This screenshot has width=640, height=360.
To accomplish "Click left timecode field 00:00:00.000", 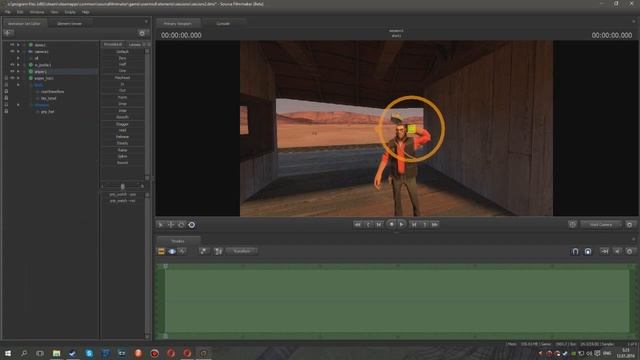I will tap(181, 36).
